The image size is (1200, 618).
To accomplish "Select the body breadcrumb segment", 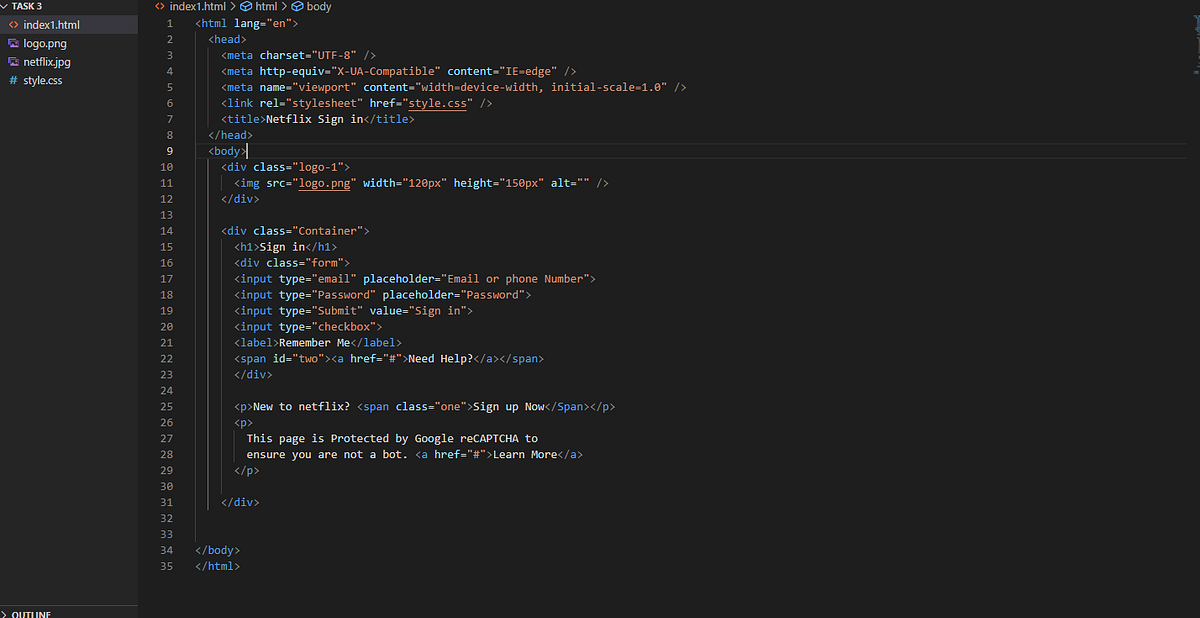I will [x=320, y=7].
